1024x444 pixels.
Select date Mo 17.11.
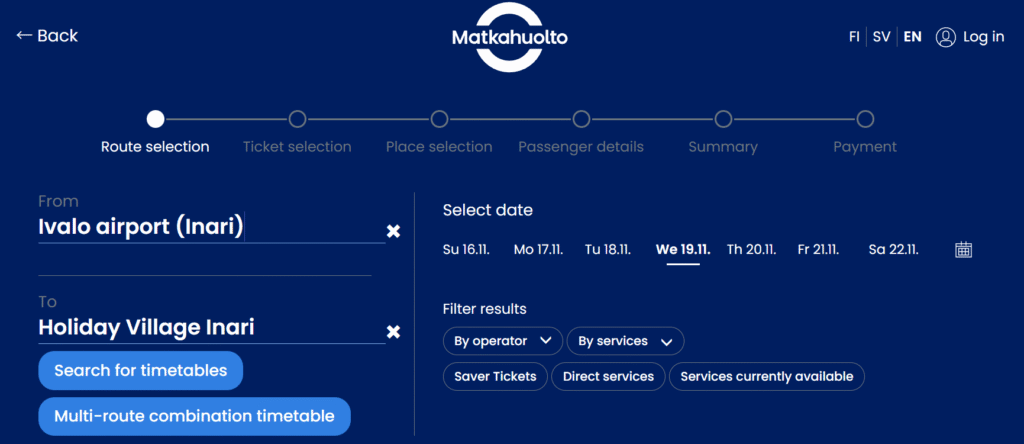[x=537, y=250]
